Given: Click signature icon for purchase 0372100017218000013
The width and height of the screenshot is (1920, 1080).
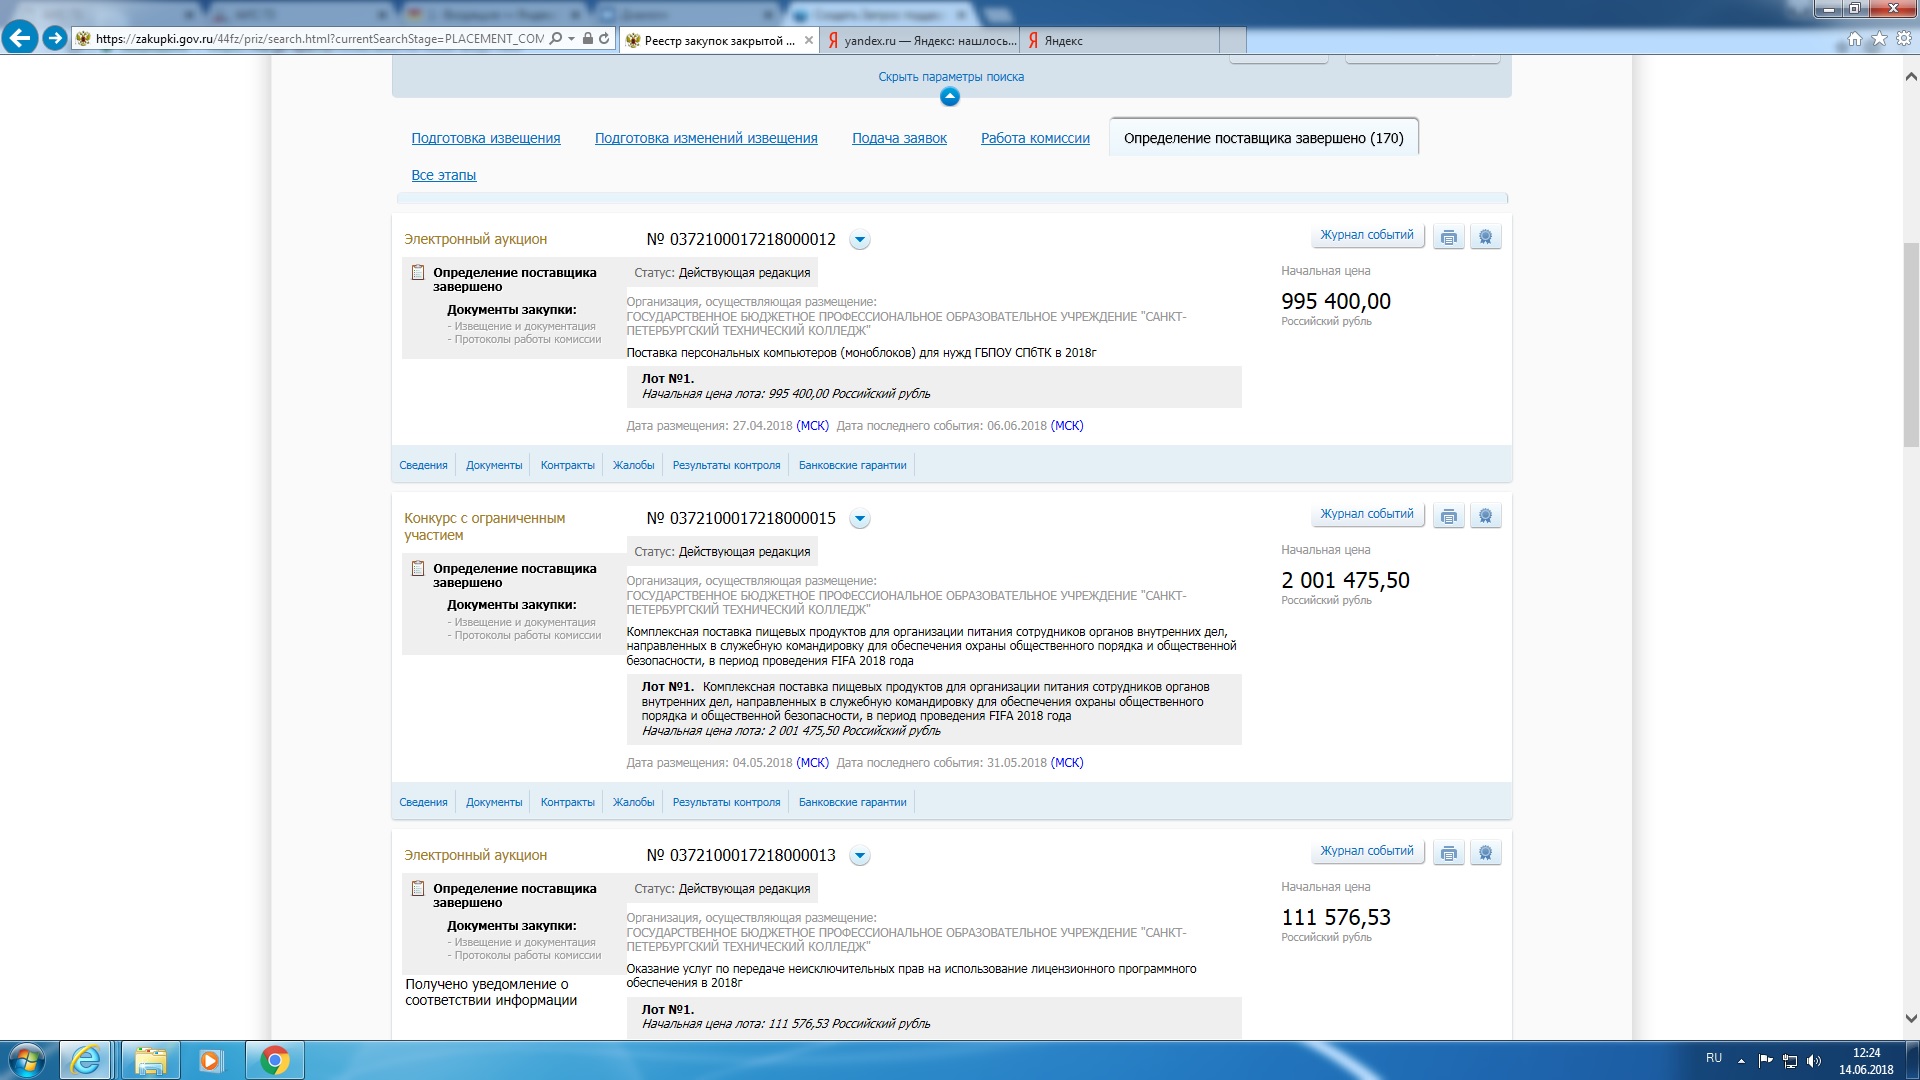Looking at the screenshot, I should pos(1485,853).
